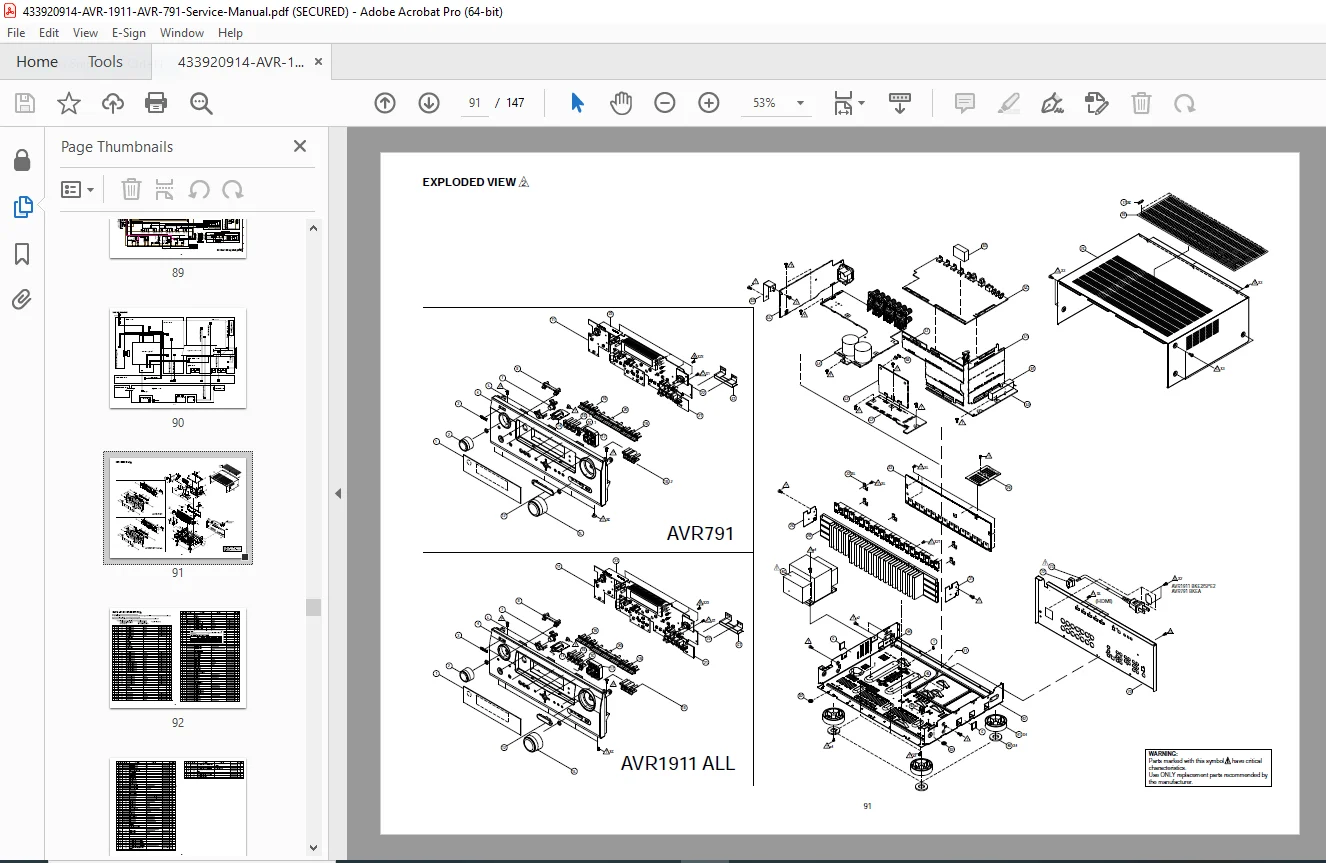Zoom out with the minus circle icon
The width and height of the screenshot is (1326, 863).
click(x=665, y=103)
